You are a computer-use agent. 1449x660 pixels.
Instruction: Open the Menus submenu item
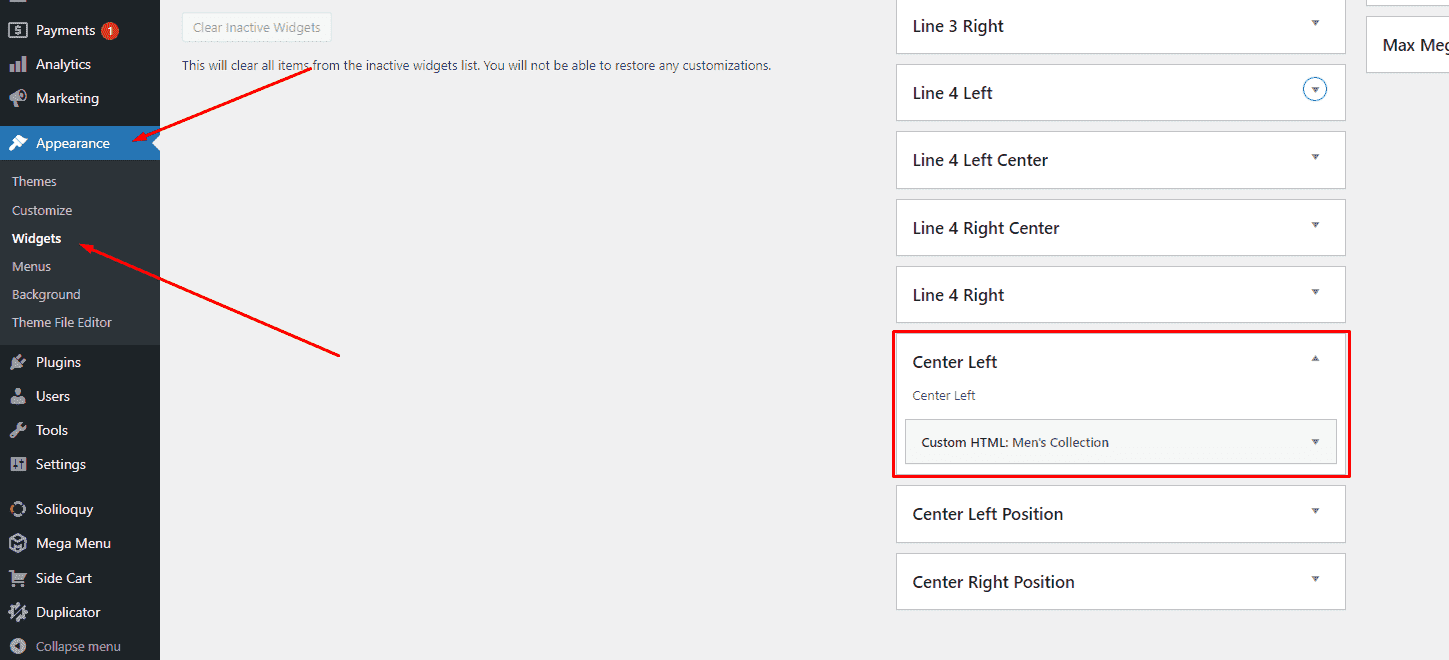(31, 266)
